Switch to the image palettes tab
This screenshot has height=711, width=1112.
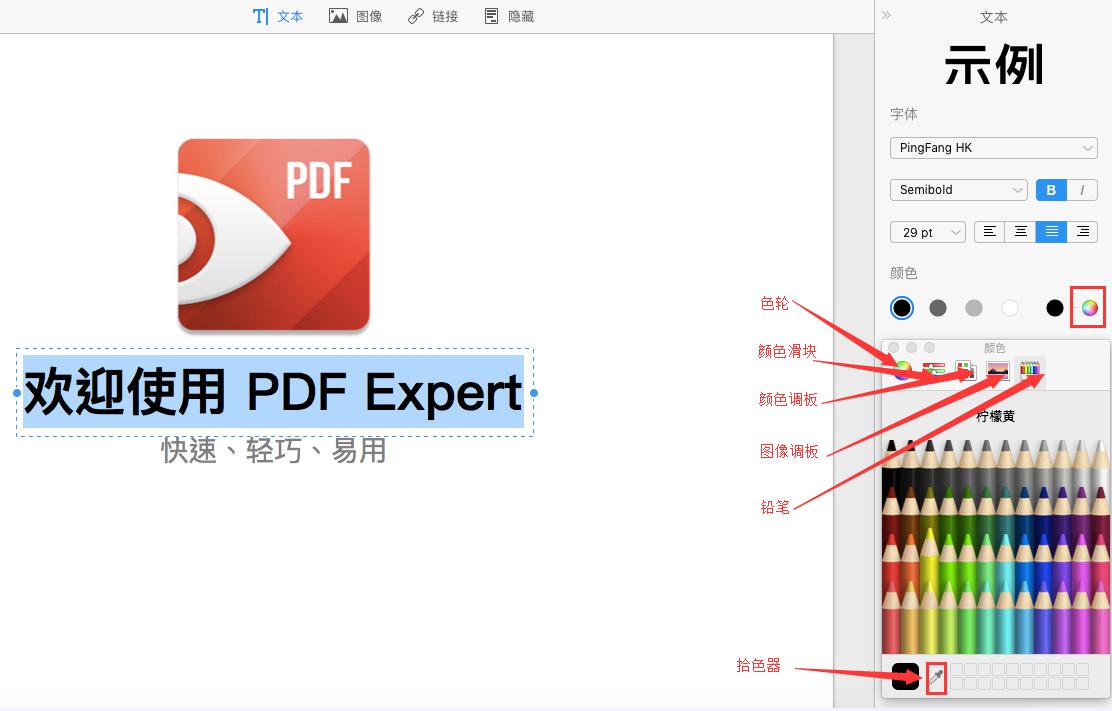[x=998, y=370]
